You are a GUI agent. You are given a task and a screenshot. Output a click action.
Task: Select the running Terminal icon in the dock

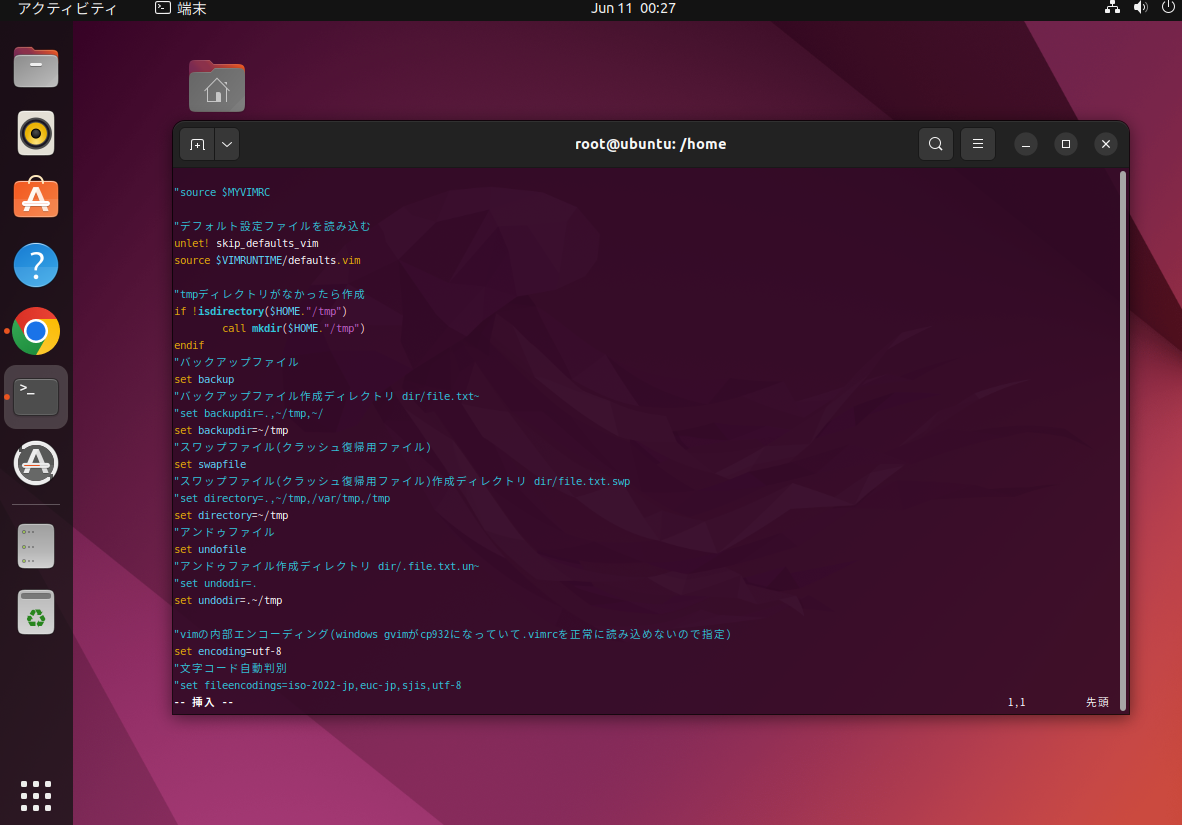tap(36, 396)
